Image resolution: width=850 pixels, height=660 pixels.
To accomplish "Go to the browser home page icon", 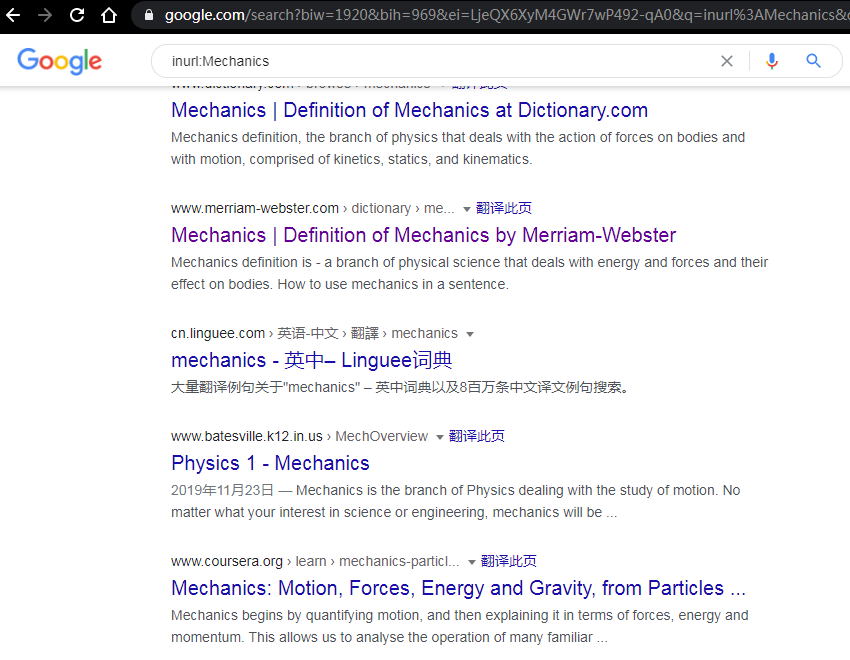I will [109, 15].
